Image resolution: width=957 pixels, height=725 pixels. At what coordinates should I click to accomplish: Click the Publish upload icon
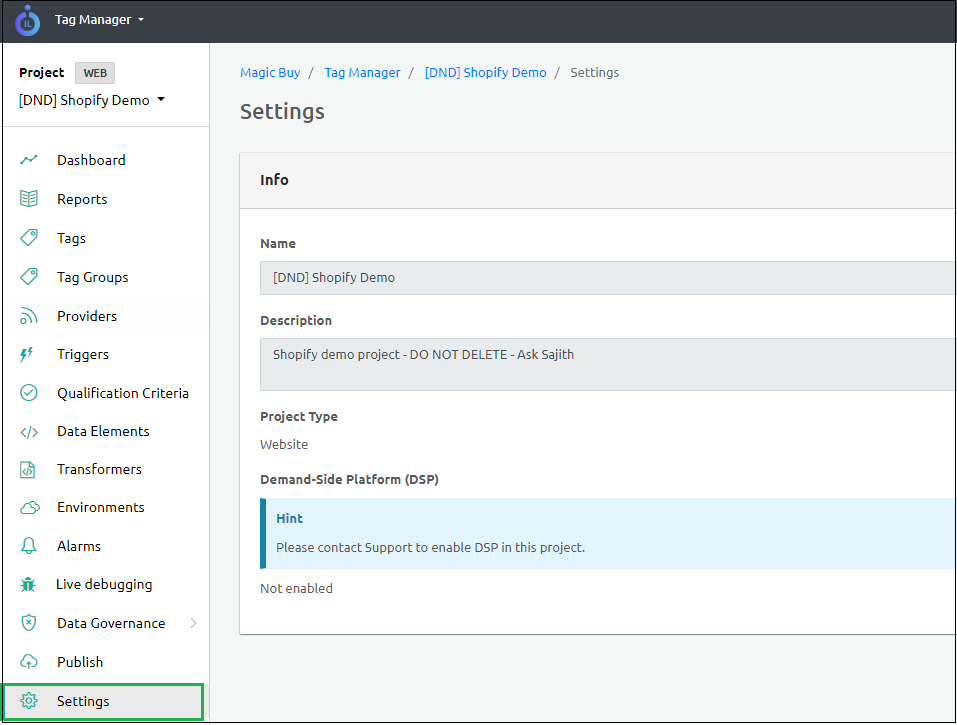pos(29,662)
